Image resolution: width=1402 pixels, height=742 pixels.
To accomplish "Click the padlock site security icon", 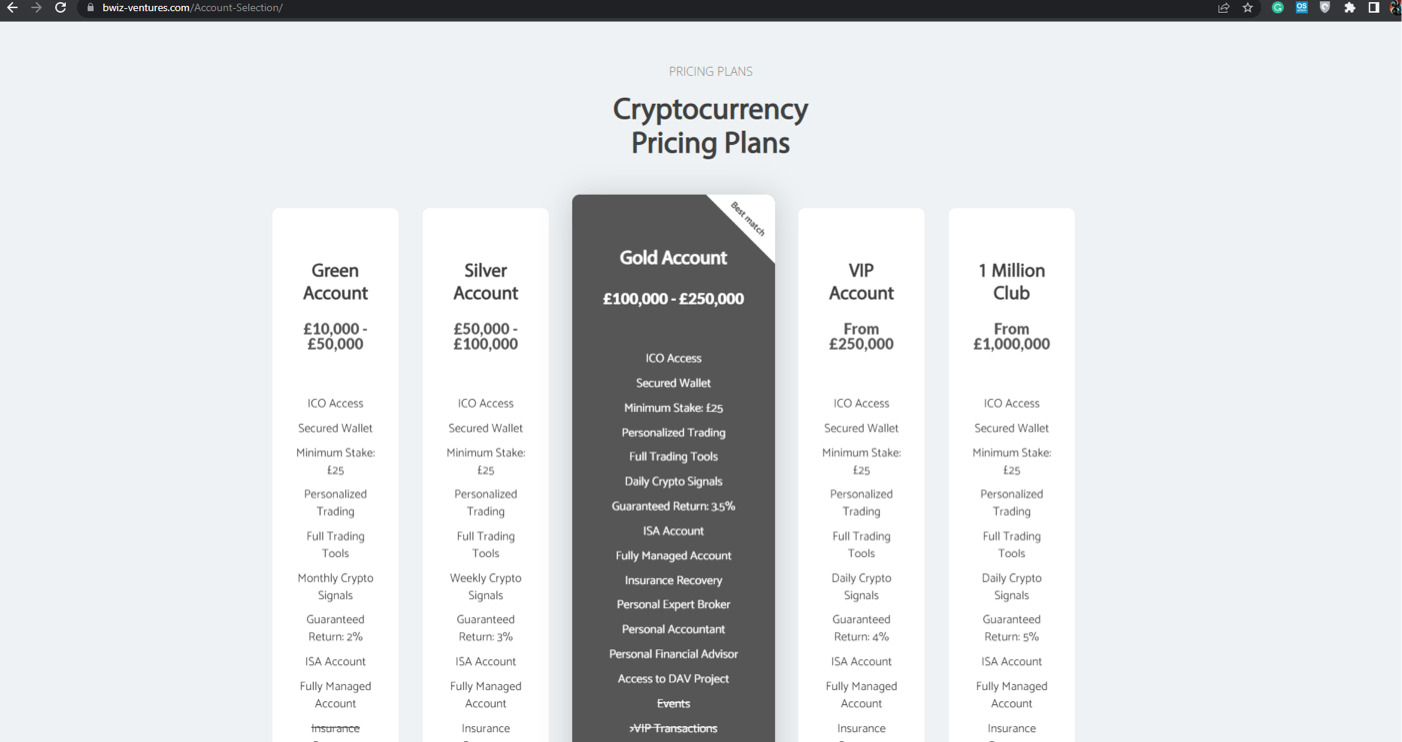I will 90,8.
